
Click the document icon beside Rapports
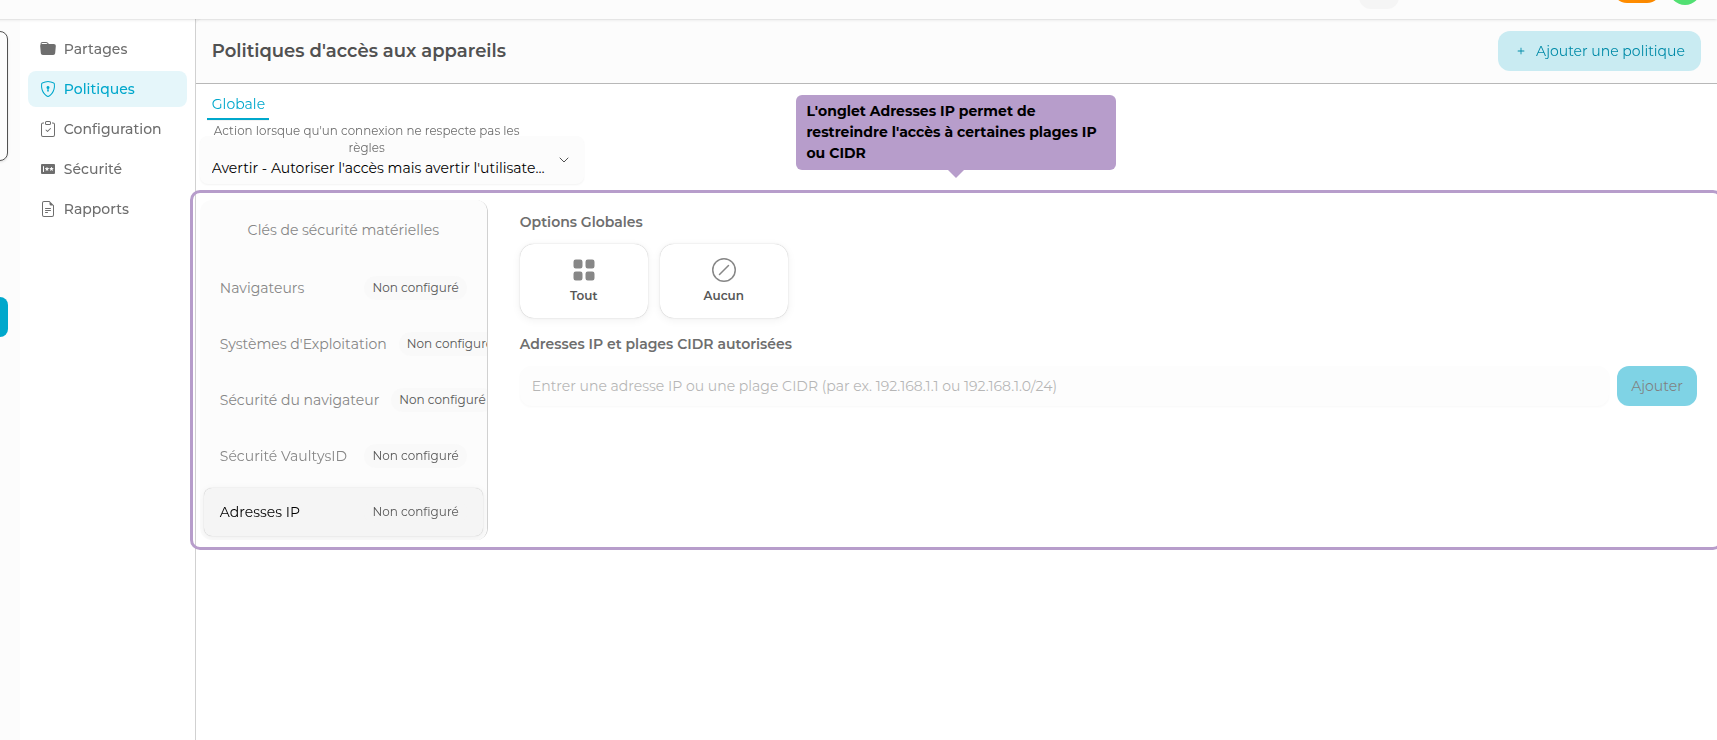[x=47, y=209]
